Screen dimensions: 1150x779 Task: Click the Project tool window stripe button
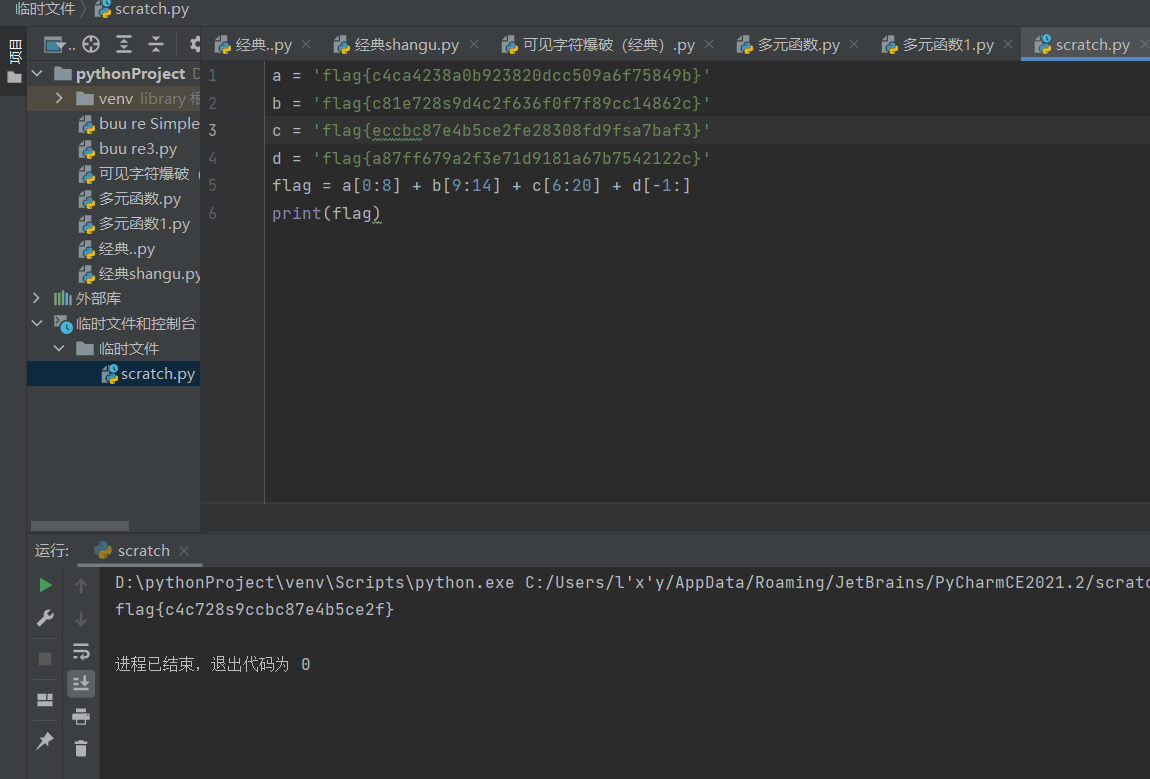point(14,59)
